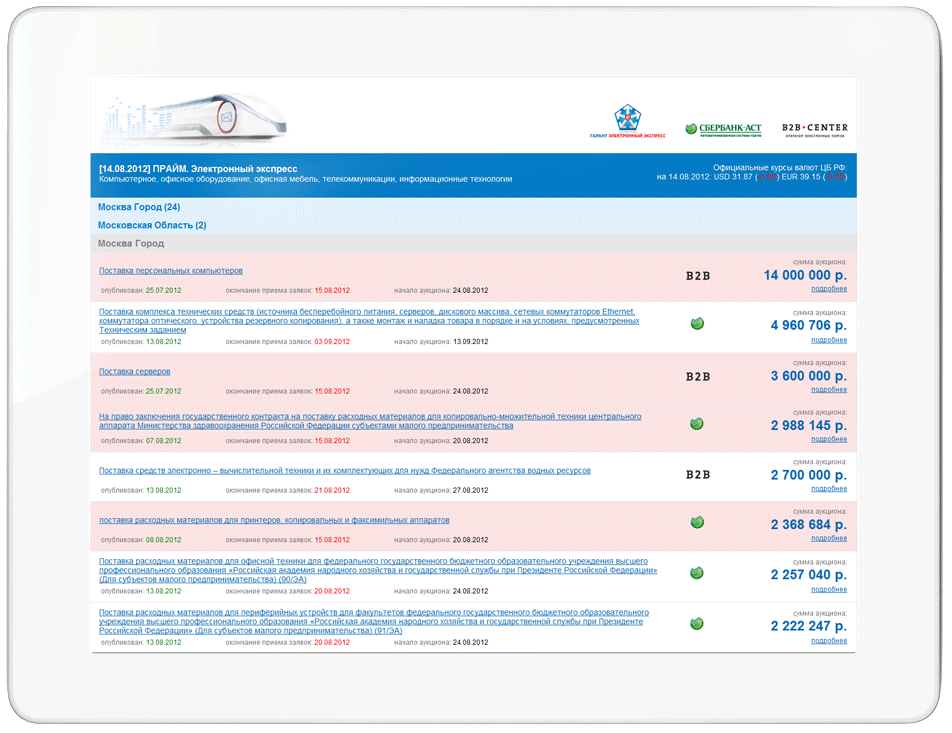The width and height of the screenshot is (952, 733).
Task: Open Ministry of Health consumables contract link
Action: click(370, 421)
